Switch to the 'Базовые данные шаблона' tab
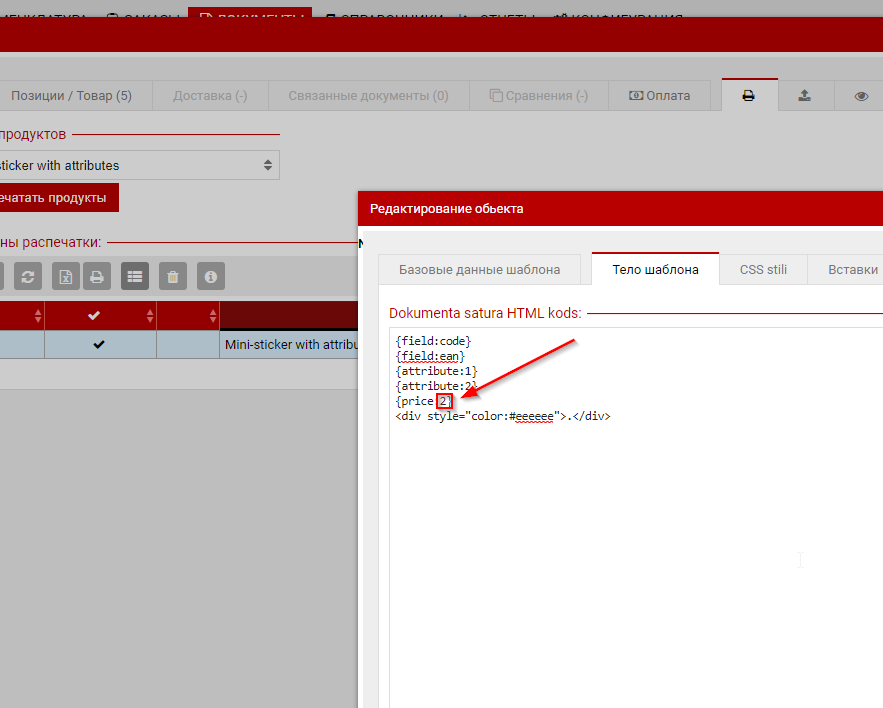 click(479, 269)
